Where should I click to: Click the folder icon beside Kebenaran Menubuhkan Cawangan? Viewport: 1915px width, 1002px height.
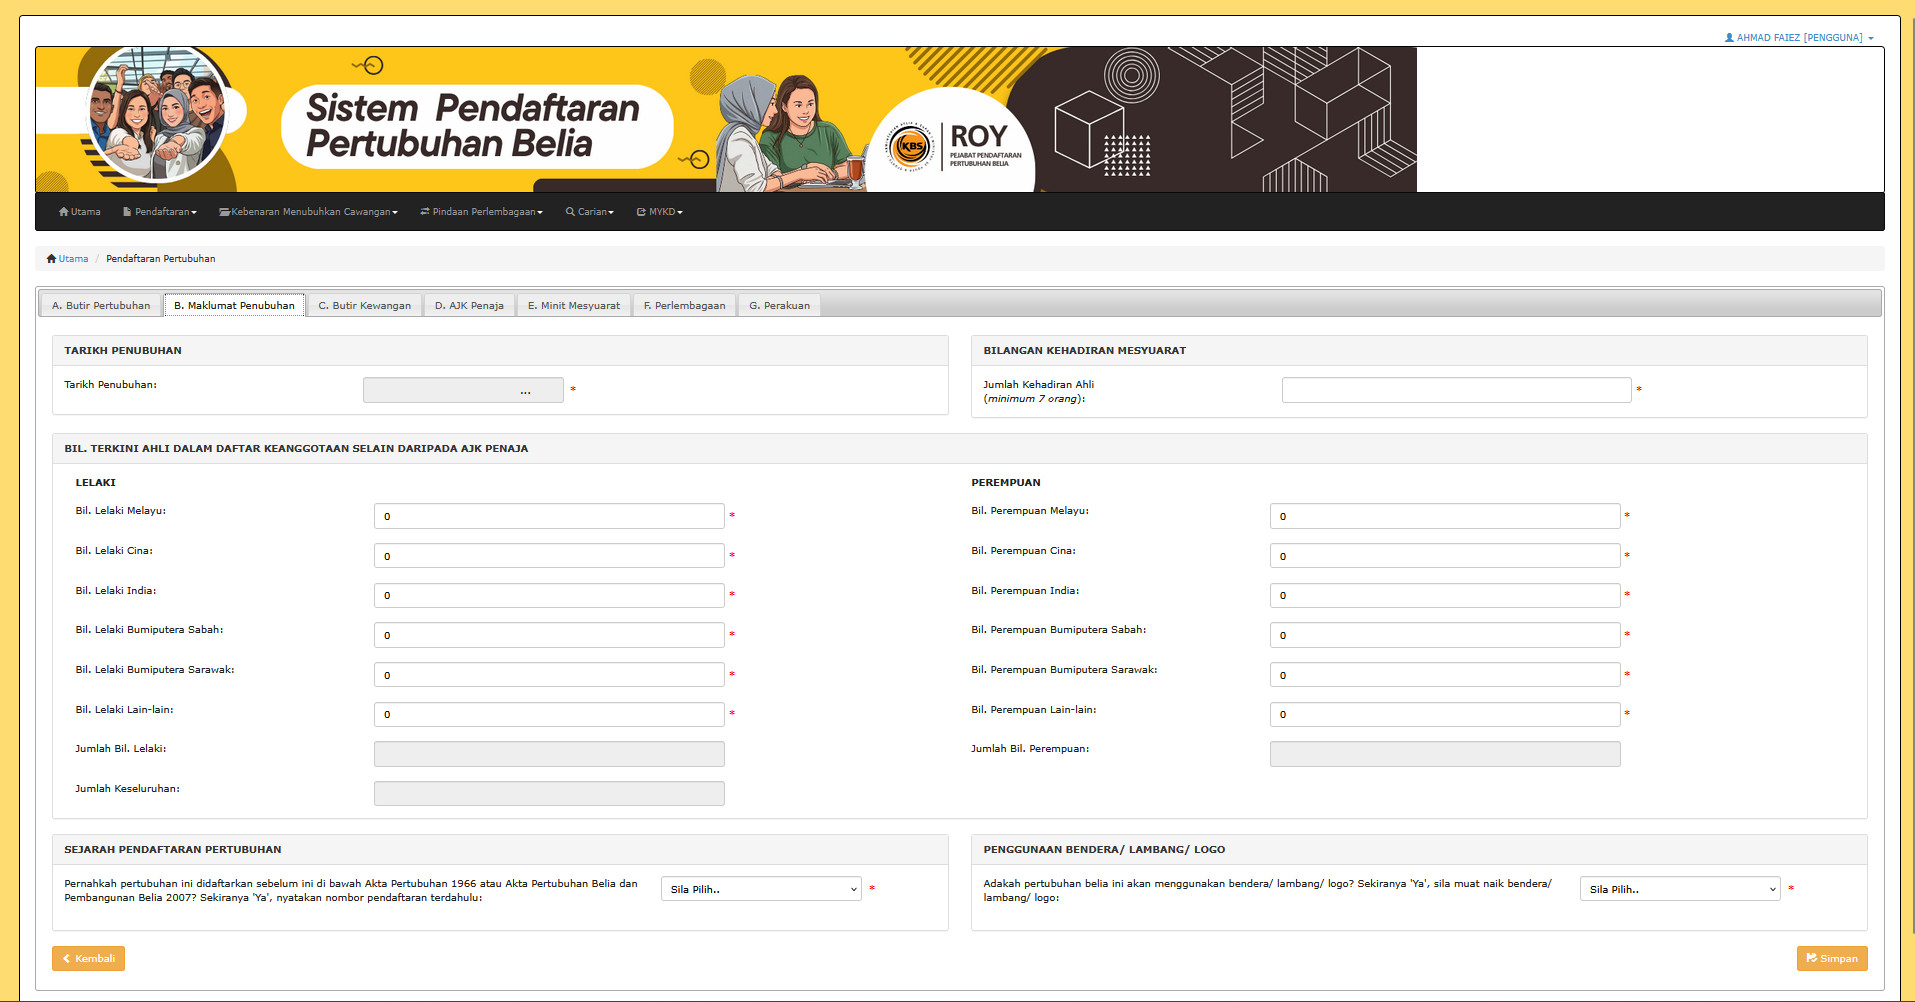coord(224,212)
